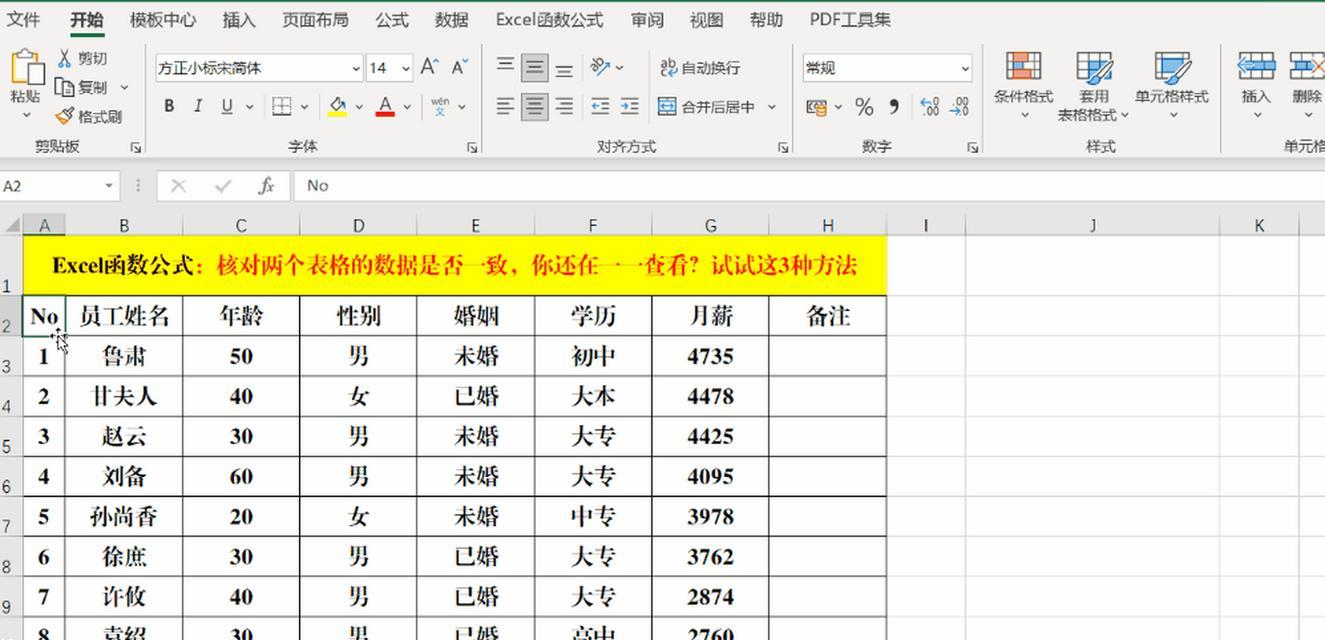Viewport: 1325px width, 640px height.
Task: Click the Name Box showing A2
Action: (x=59, y=186)
